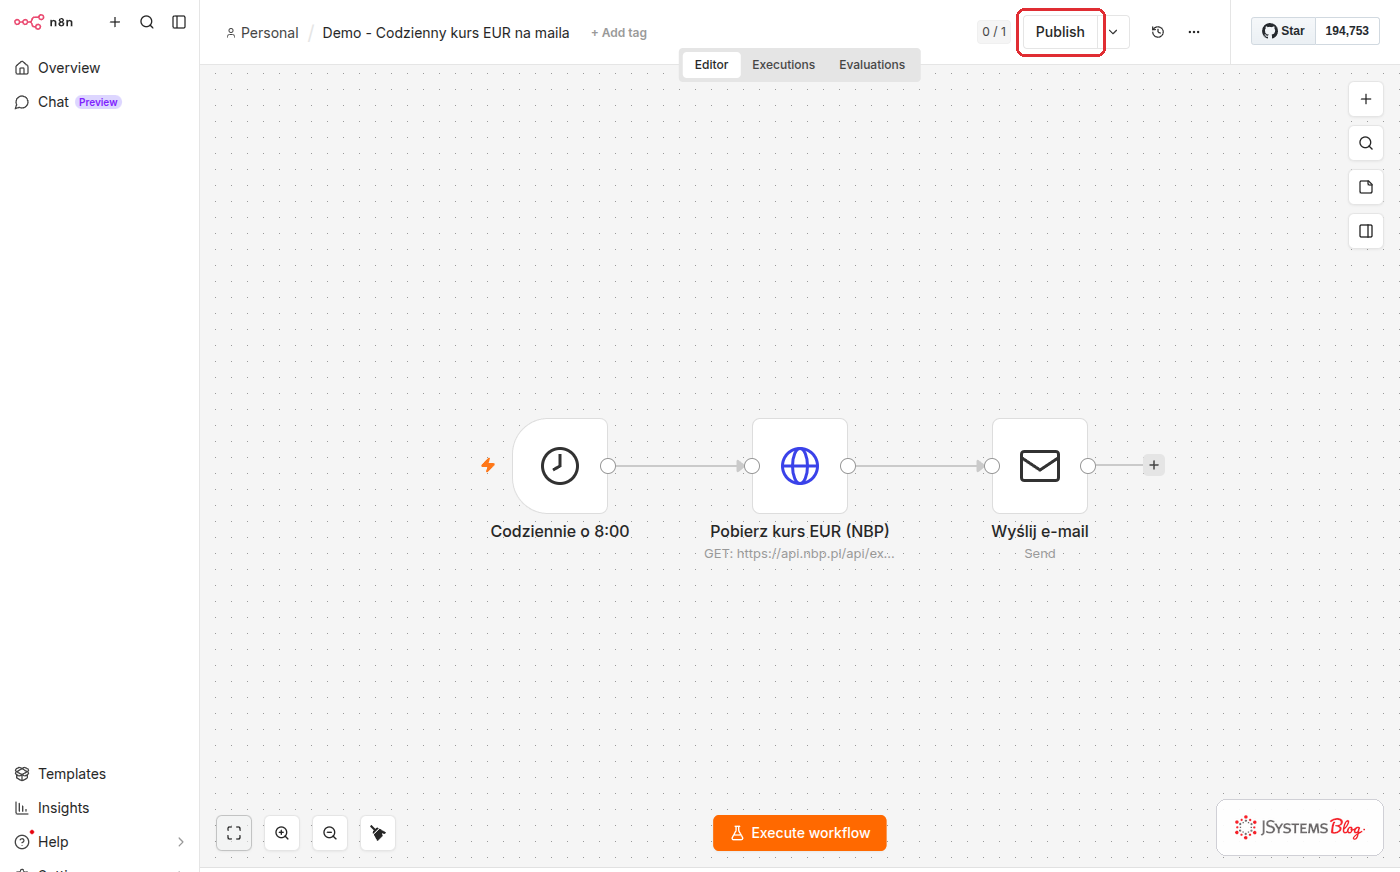Open Insights in the sidebar
Viewport: 1400px width, 872px height.
[100, 808]
